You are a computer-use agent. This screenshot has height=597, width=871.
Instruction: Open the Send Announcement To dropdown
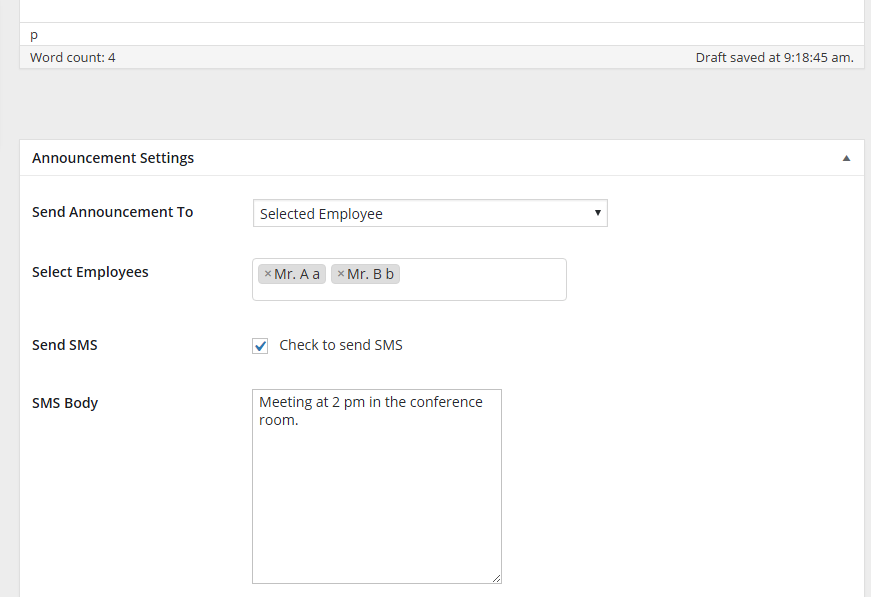tap(430, 213)
